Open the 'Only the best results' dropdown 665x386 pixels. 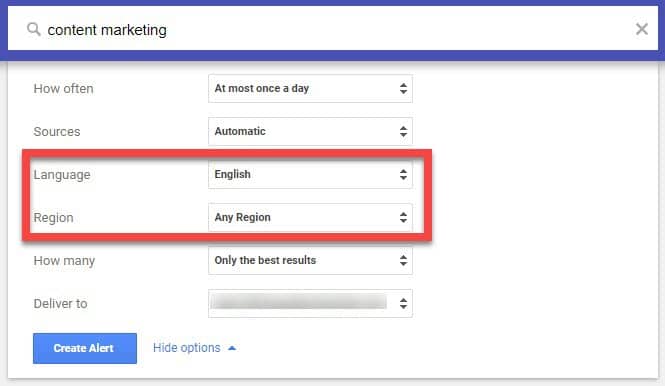coord(310,260)
